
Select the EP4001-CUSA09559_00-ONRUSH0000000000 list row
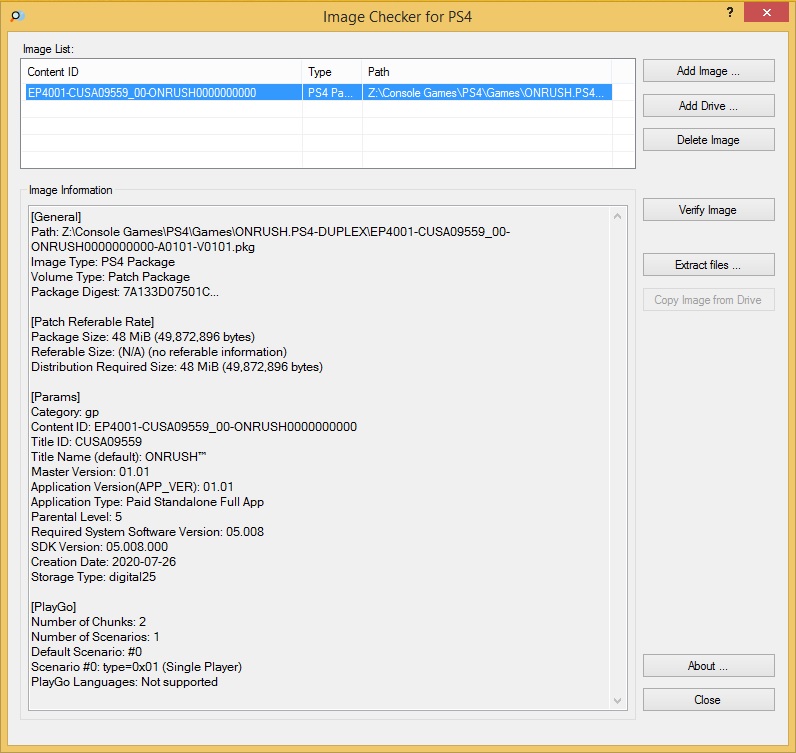coord(318,92)
